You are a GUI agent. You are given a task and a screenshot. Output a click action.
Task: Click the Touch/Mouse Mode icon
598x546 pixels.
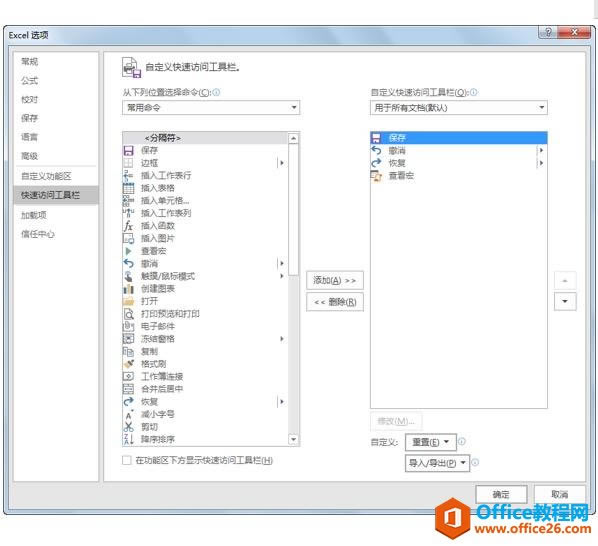(129, 276)
